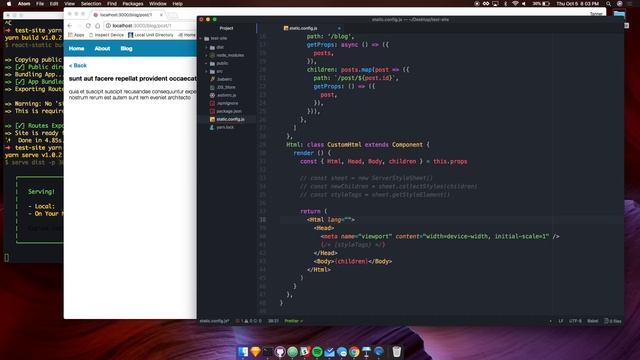The height and width of the screenshot is (360, 640).
Task: Open Keynote from the dock
Action: (366, 351)
